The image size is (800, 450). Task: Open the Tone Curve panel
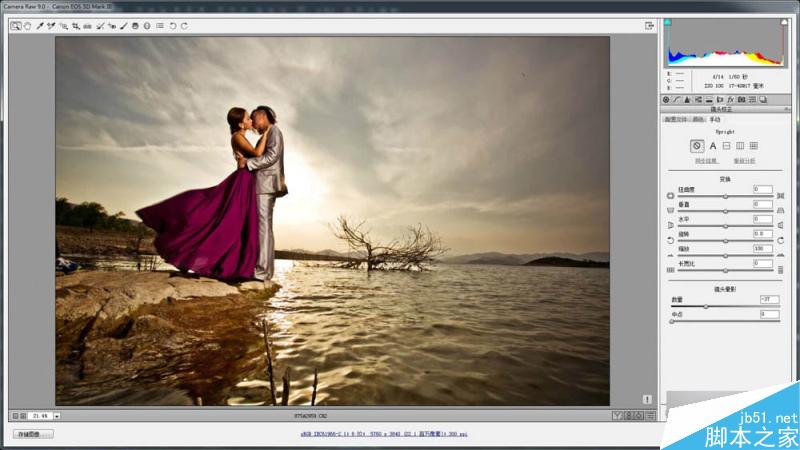tap(677, 99)
